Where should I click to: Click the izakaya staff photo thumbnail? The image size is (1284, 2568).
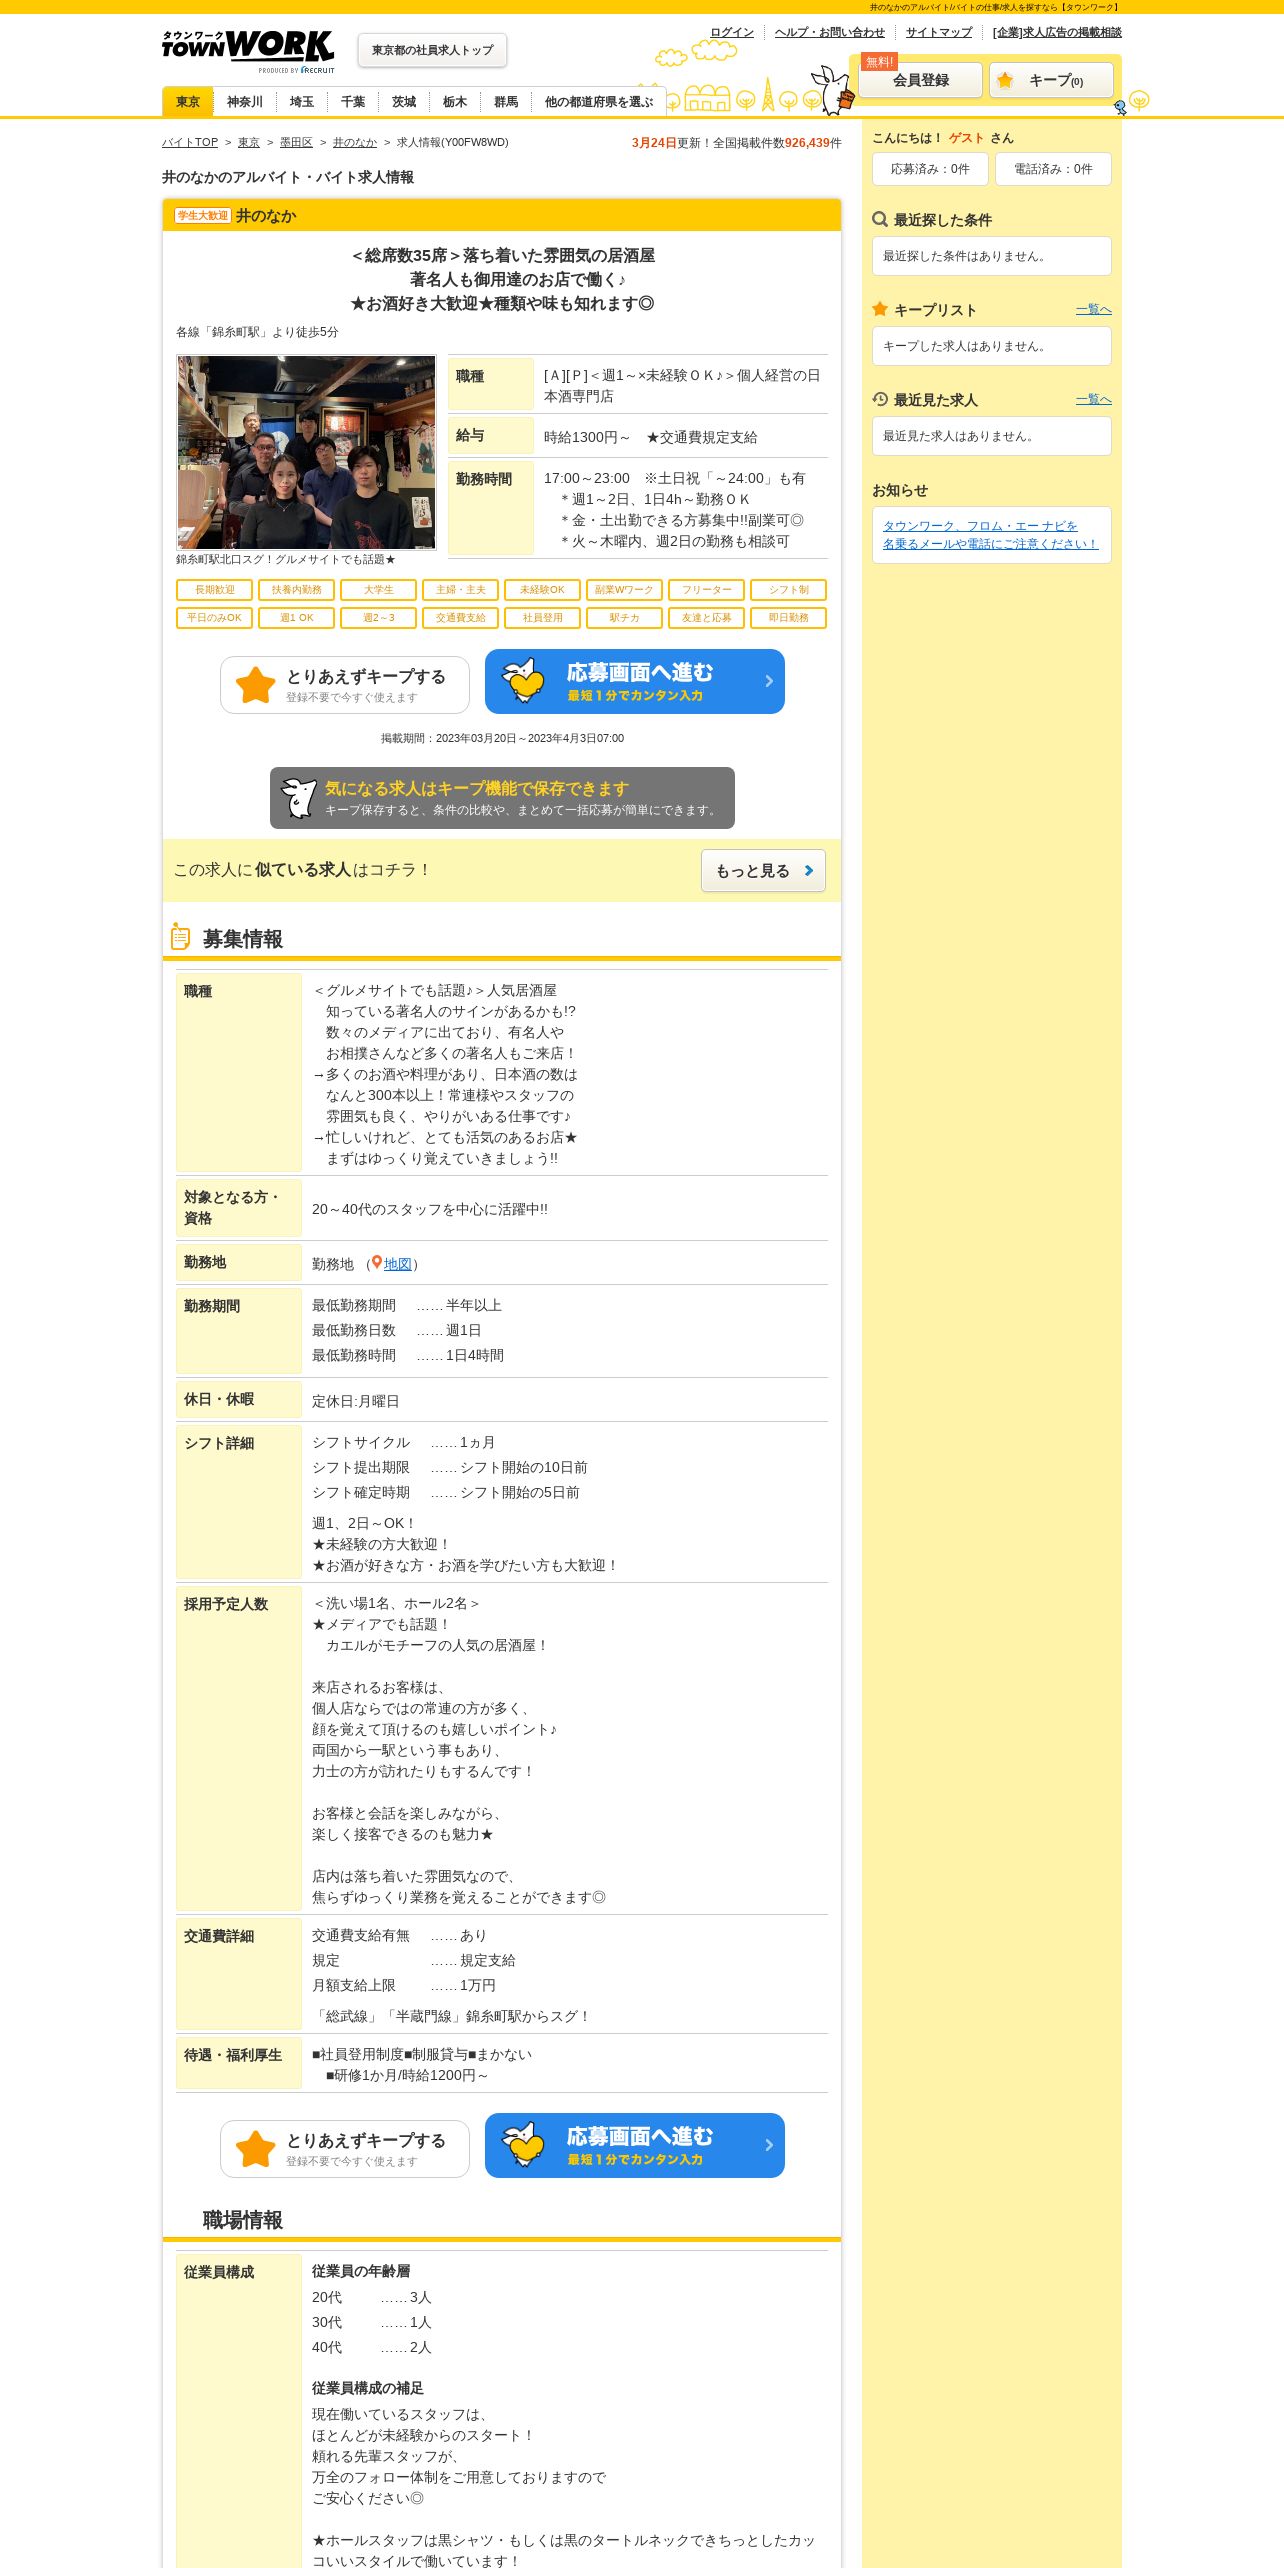coord(306,452)
